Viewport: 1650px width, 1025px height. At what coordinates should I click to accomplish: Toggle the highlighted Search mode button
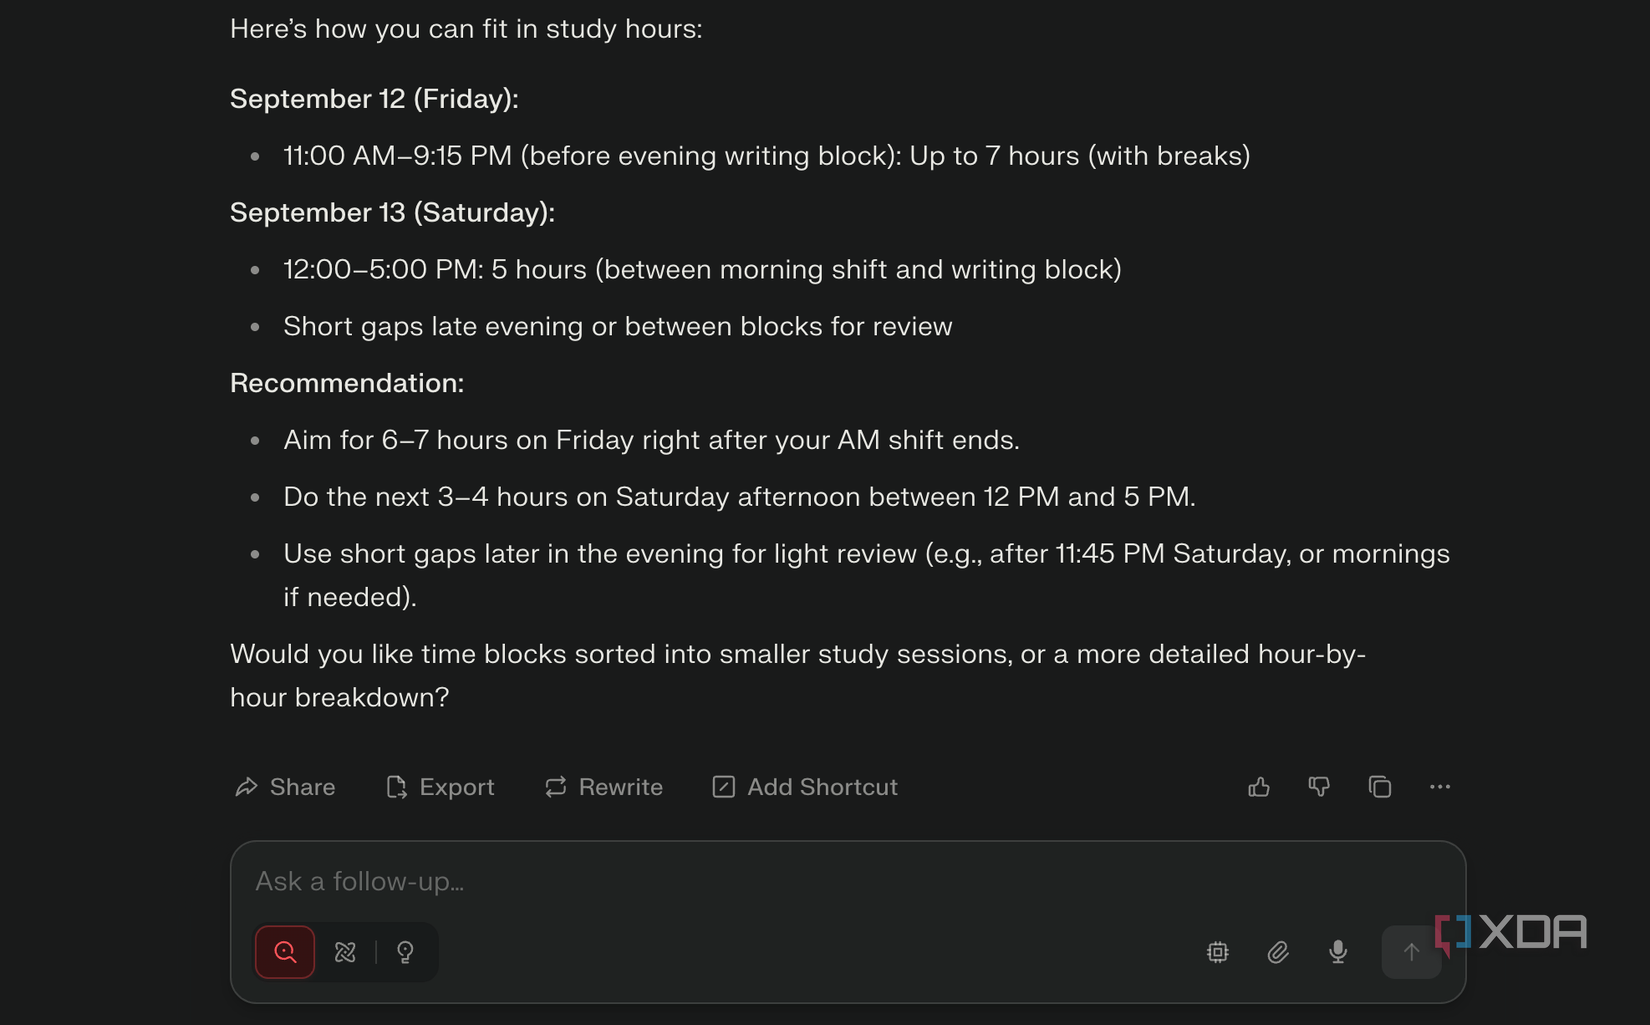coord(285,952)
